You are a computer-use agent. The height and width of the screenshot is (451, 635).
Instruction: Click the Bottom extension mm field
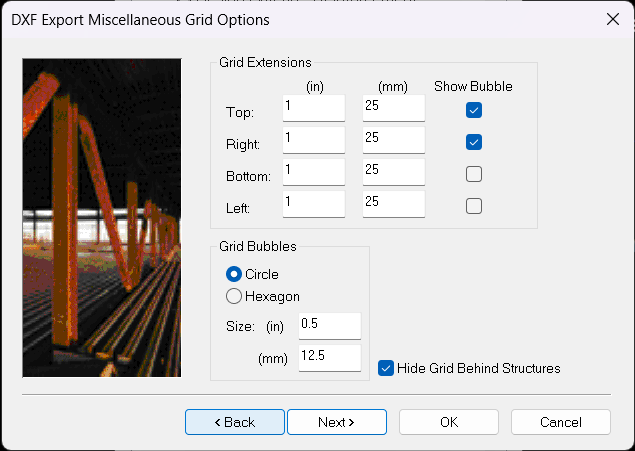click(x=393, y=173)
